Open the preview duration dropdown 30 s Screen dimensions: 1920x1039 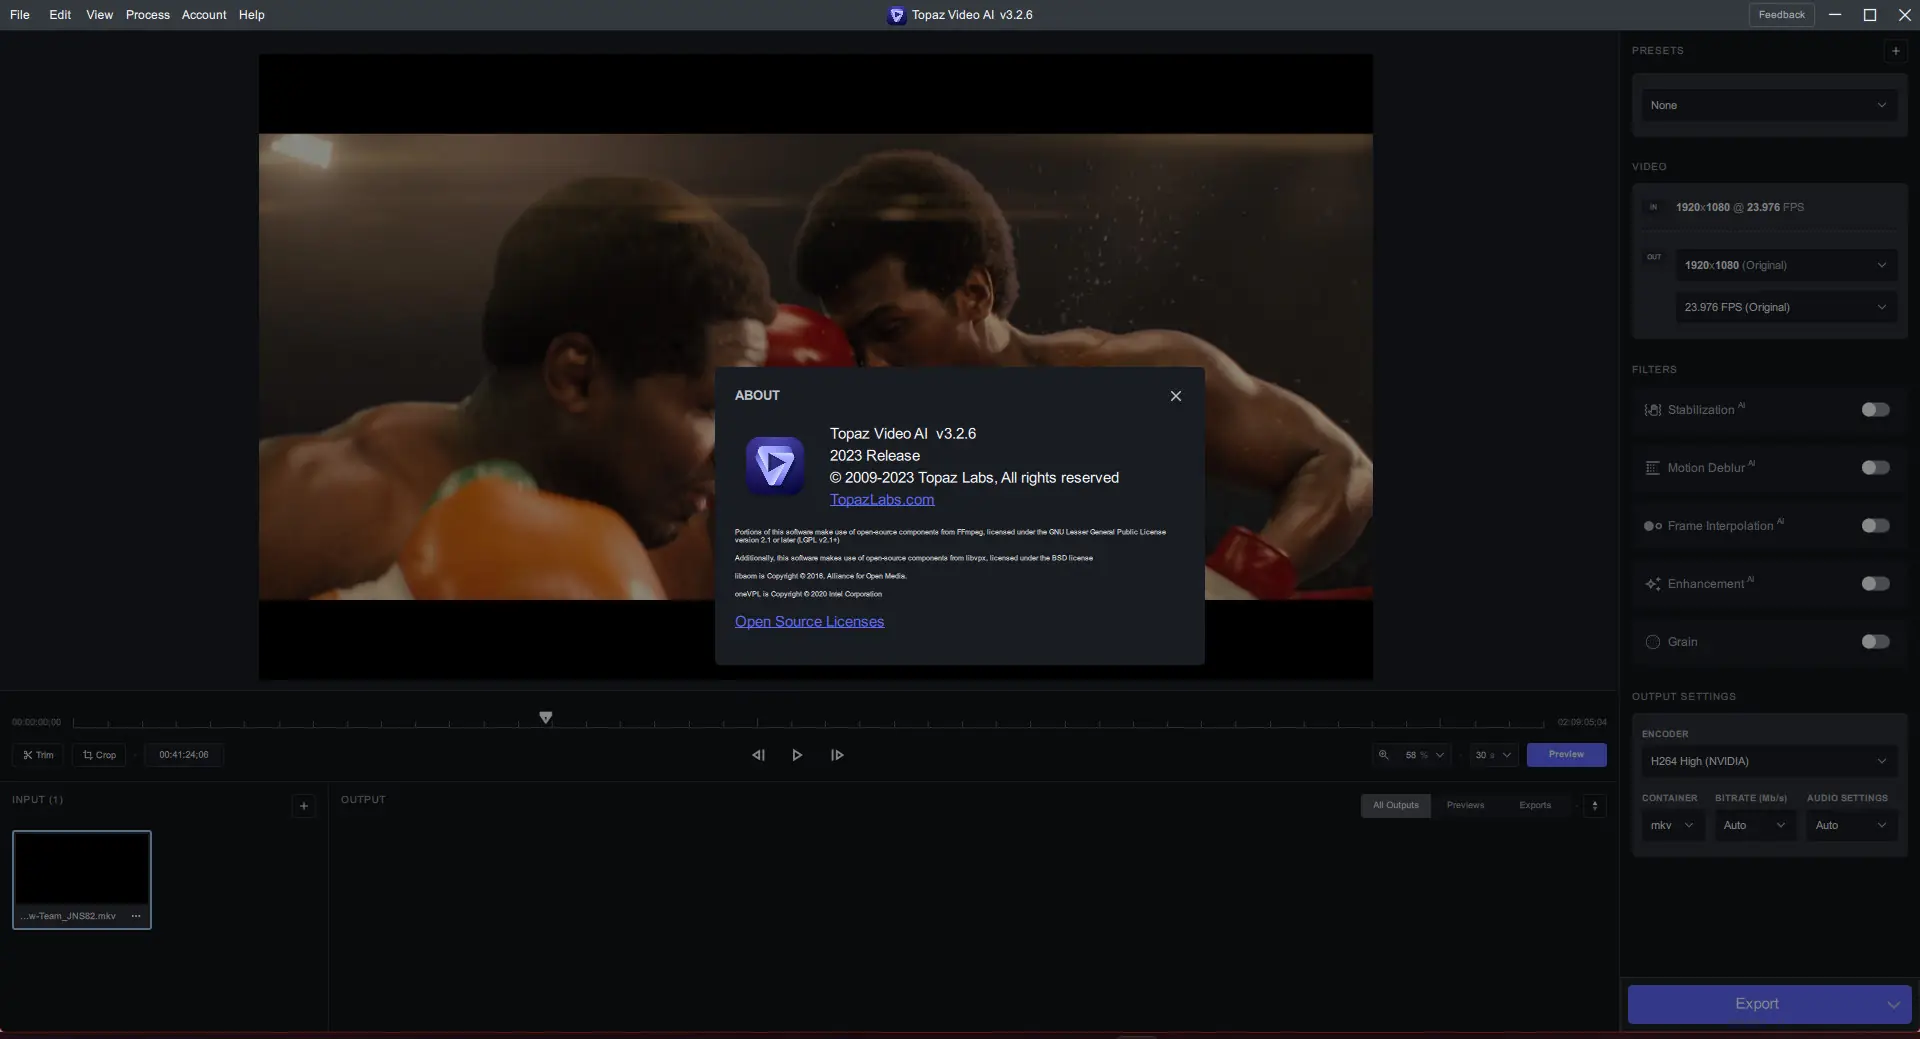point(1492,755)
